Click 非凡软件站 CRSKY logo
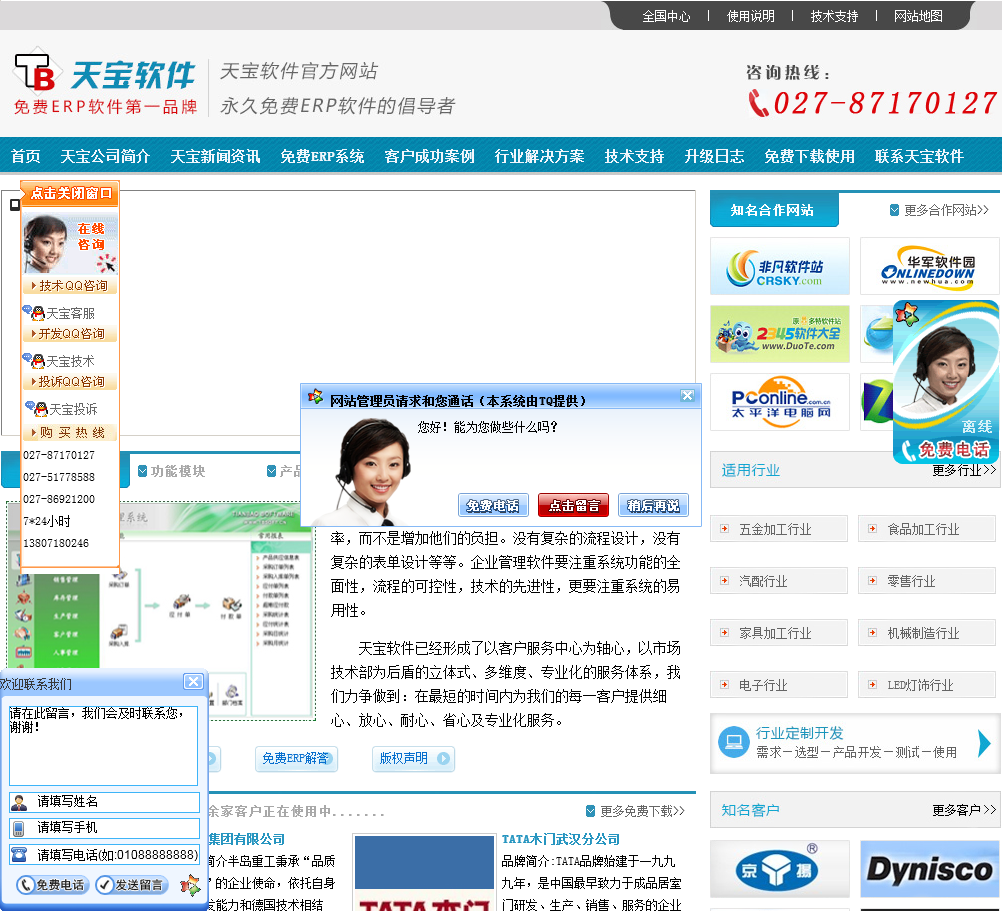 (780, 266)
